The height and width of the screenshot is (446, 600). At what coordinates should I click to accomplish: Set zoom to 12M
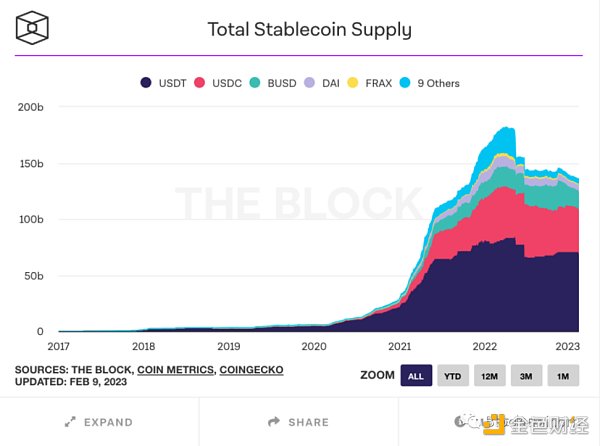coord(489,376)
